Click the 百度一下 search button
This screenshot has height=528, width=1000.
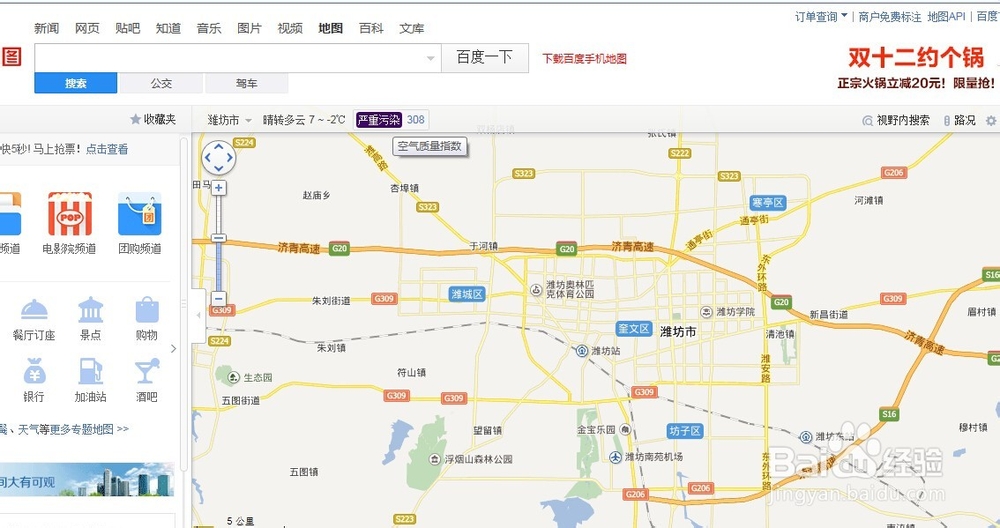[x=485, y=57]
